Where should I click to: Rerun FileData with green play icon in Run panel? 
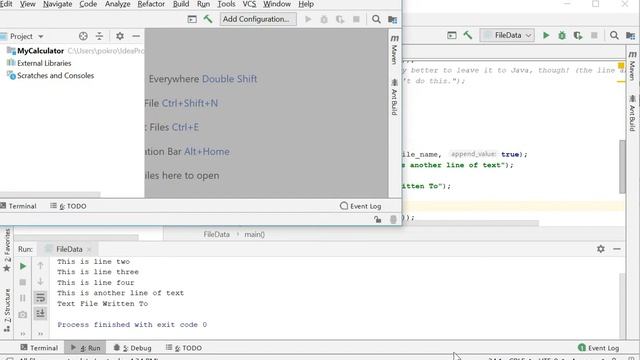(23, 266)
